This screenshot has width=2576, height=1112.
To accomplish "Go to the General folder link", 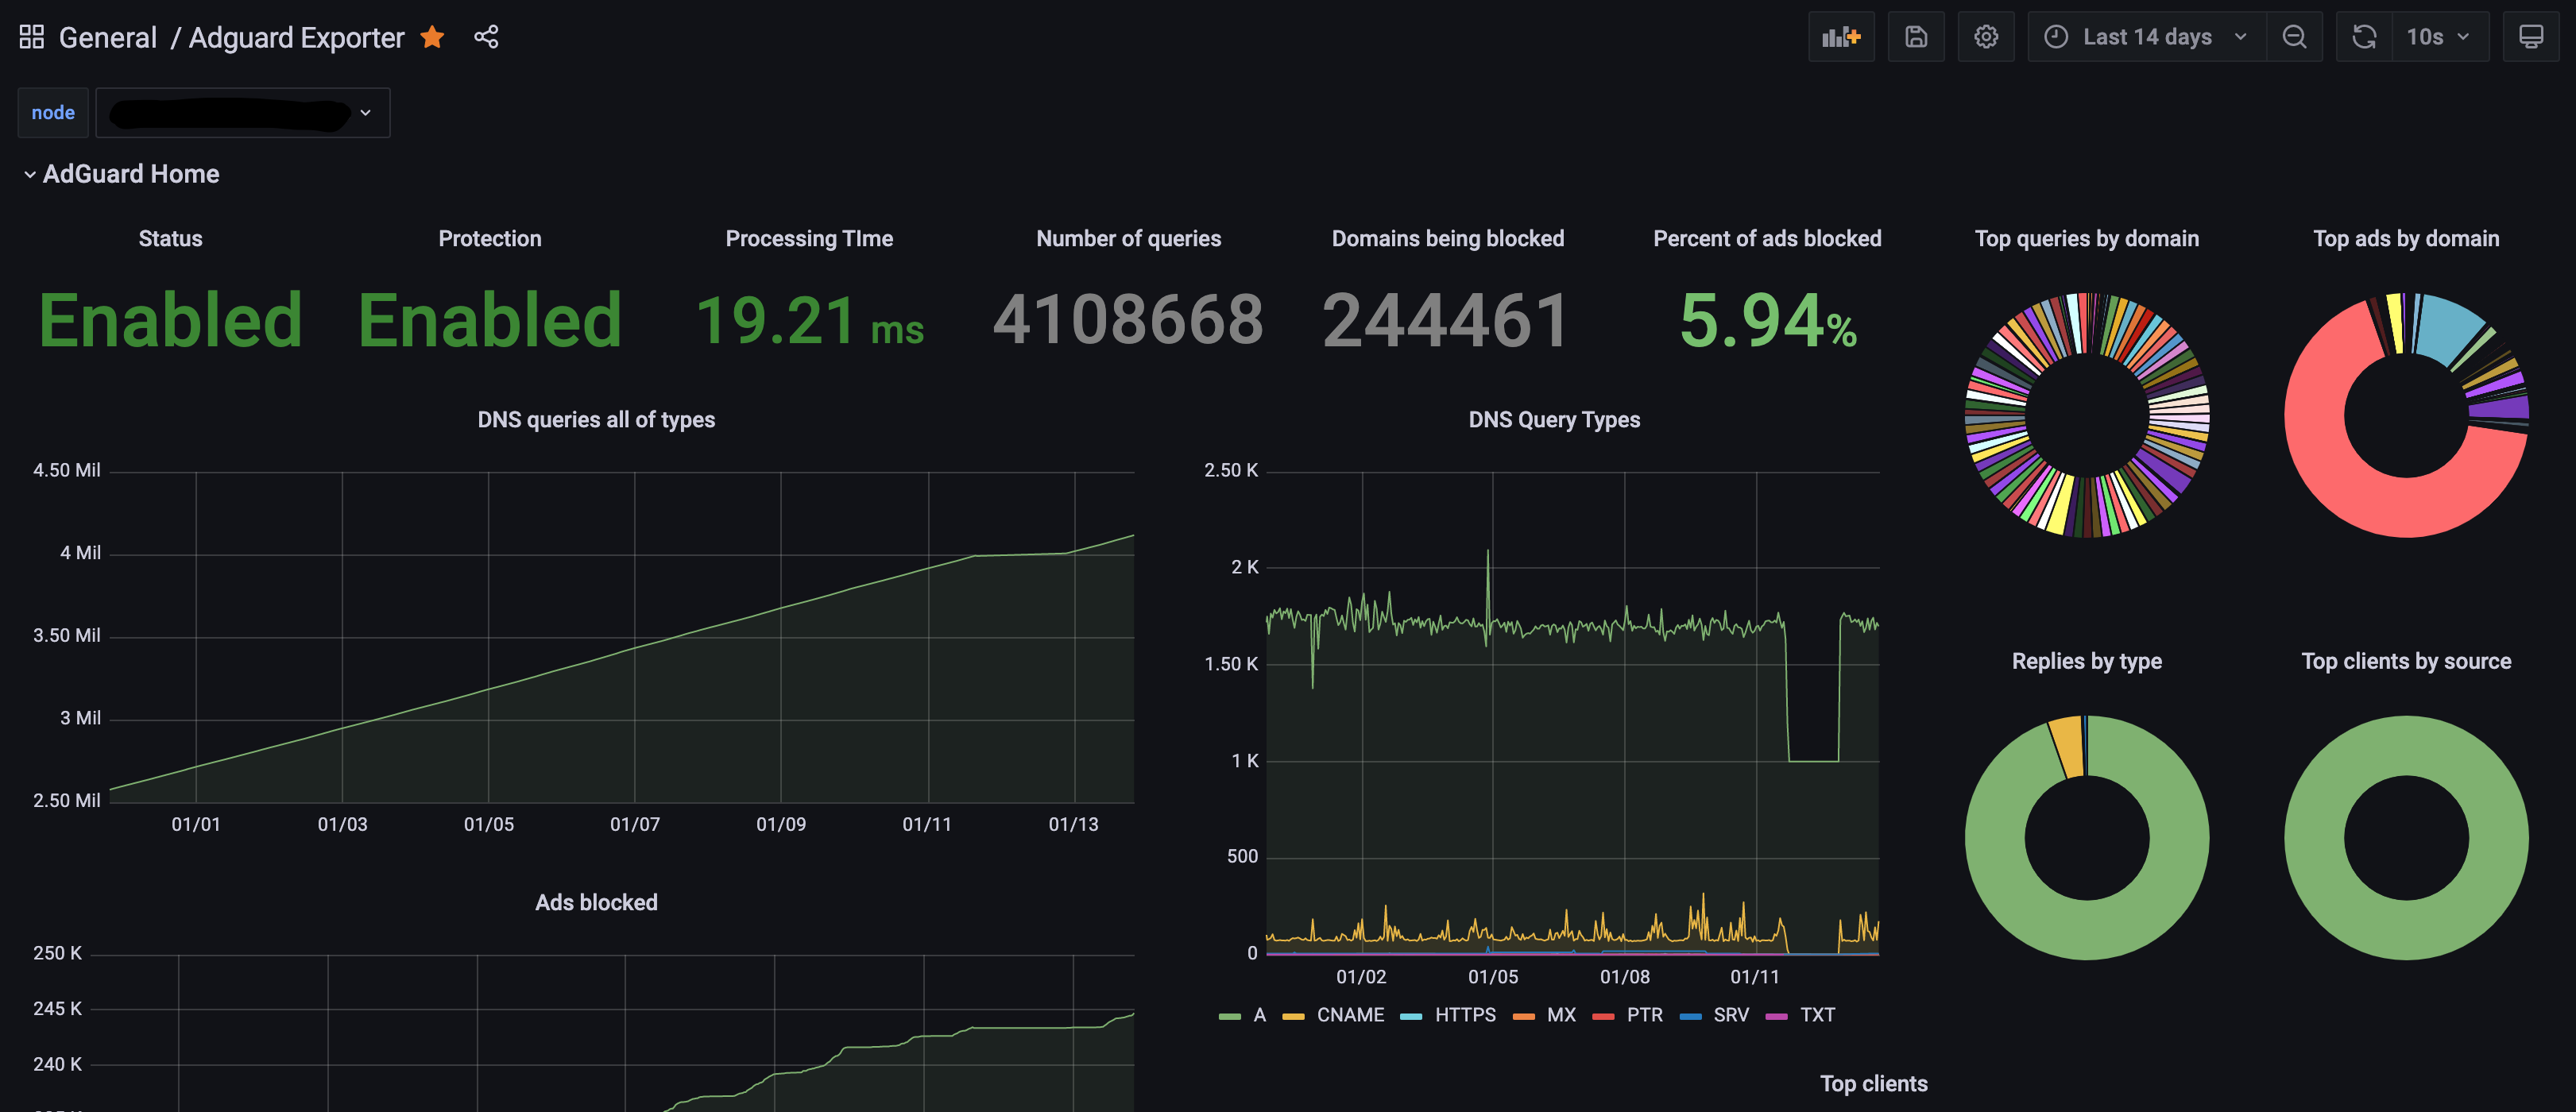I will (108, 38).
